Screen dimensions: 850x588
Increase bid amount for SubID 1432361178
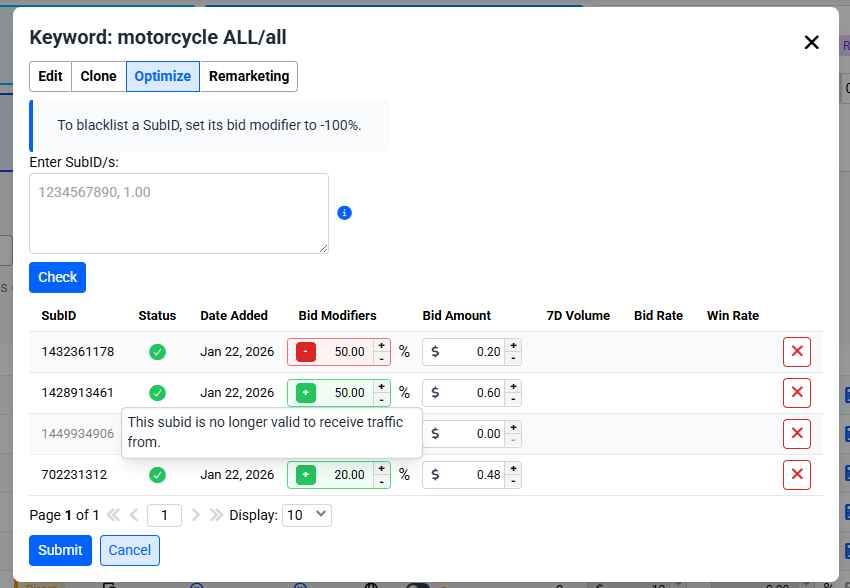[x=513, y=346]
